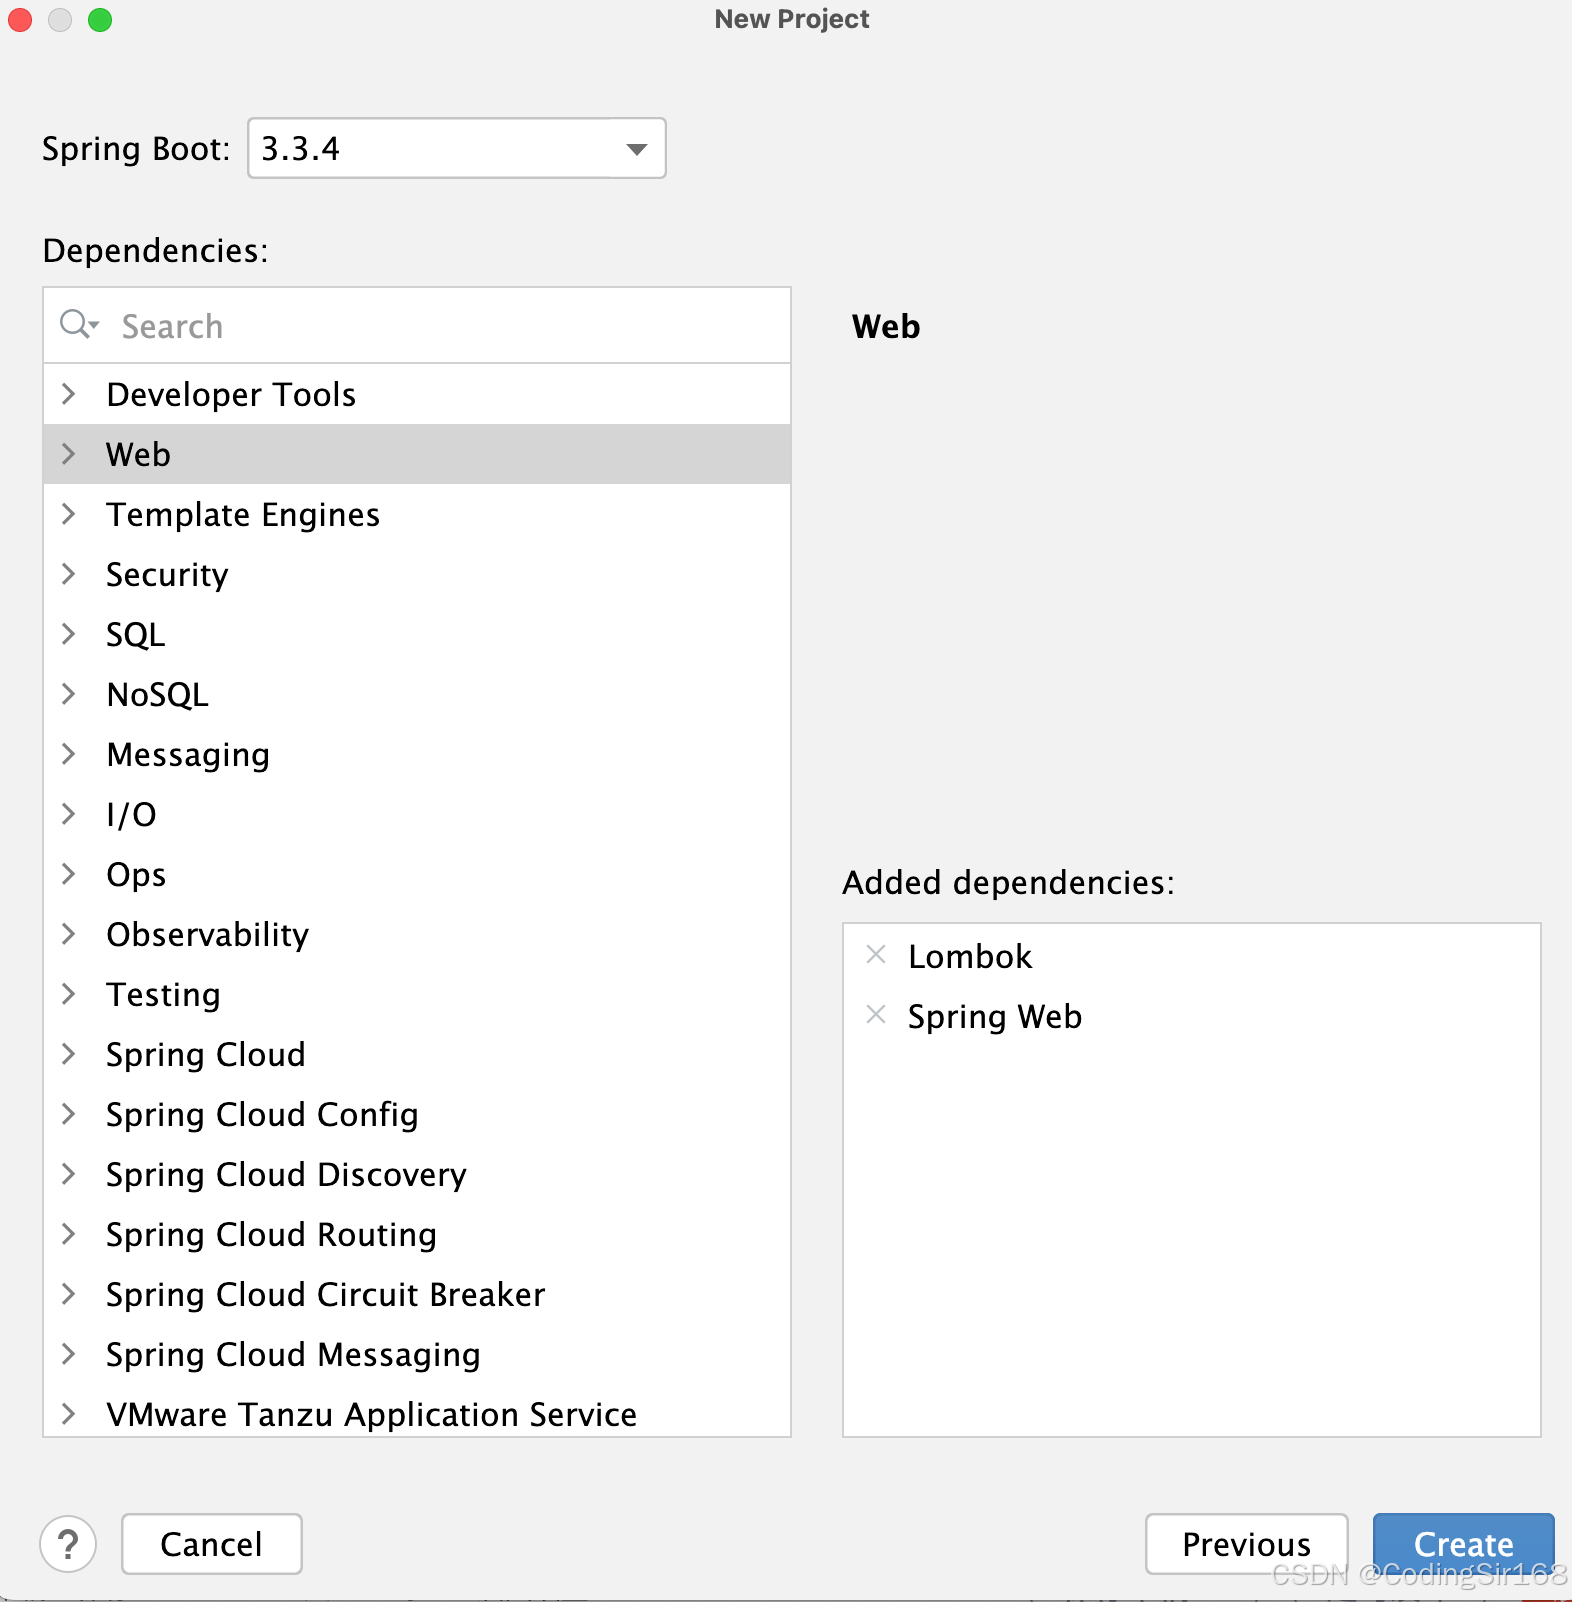Expand the Developer Tools chevron
The height and width of the screenshot is (1602, 1572).
69,394
